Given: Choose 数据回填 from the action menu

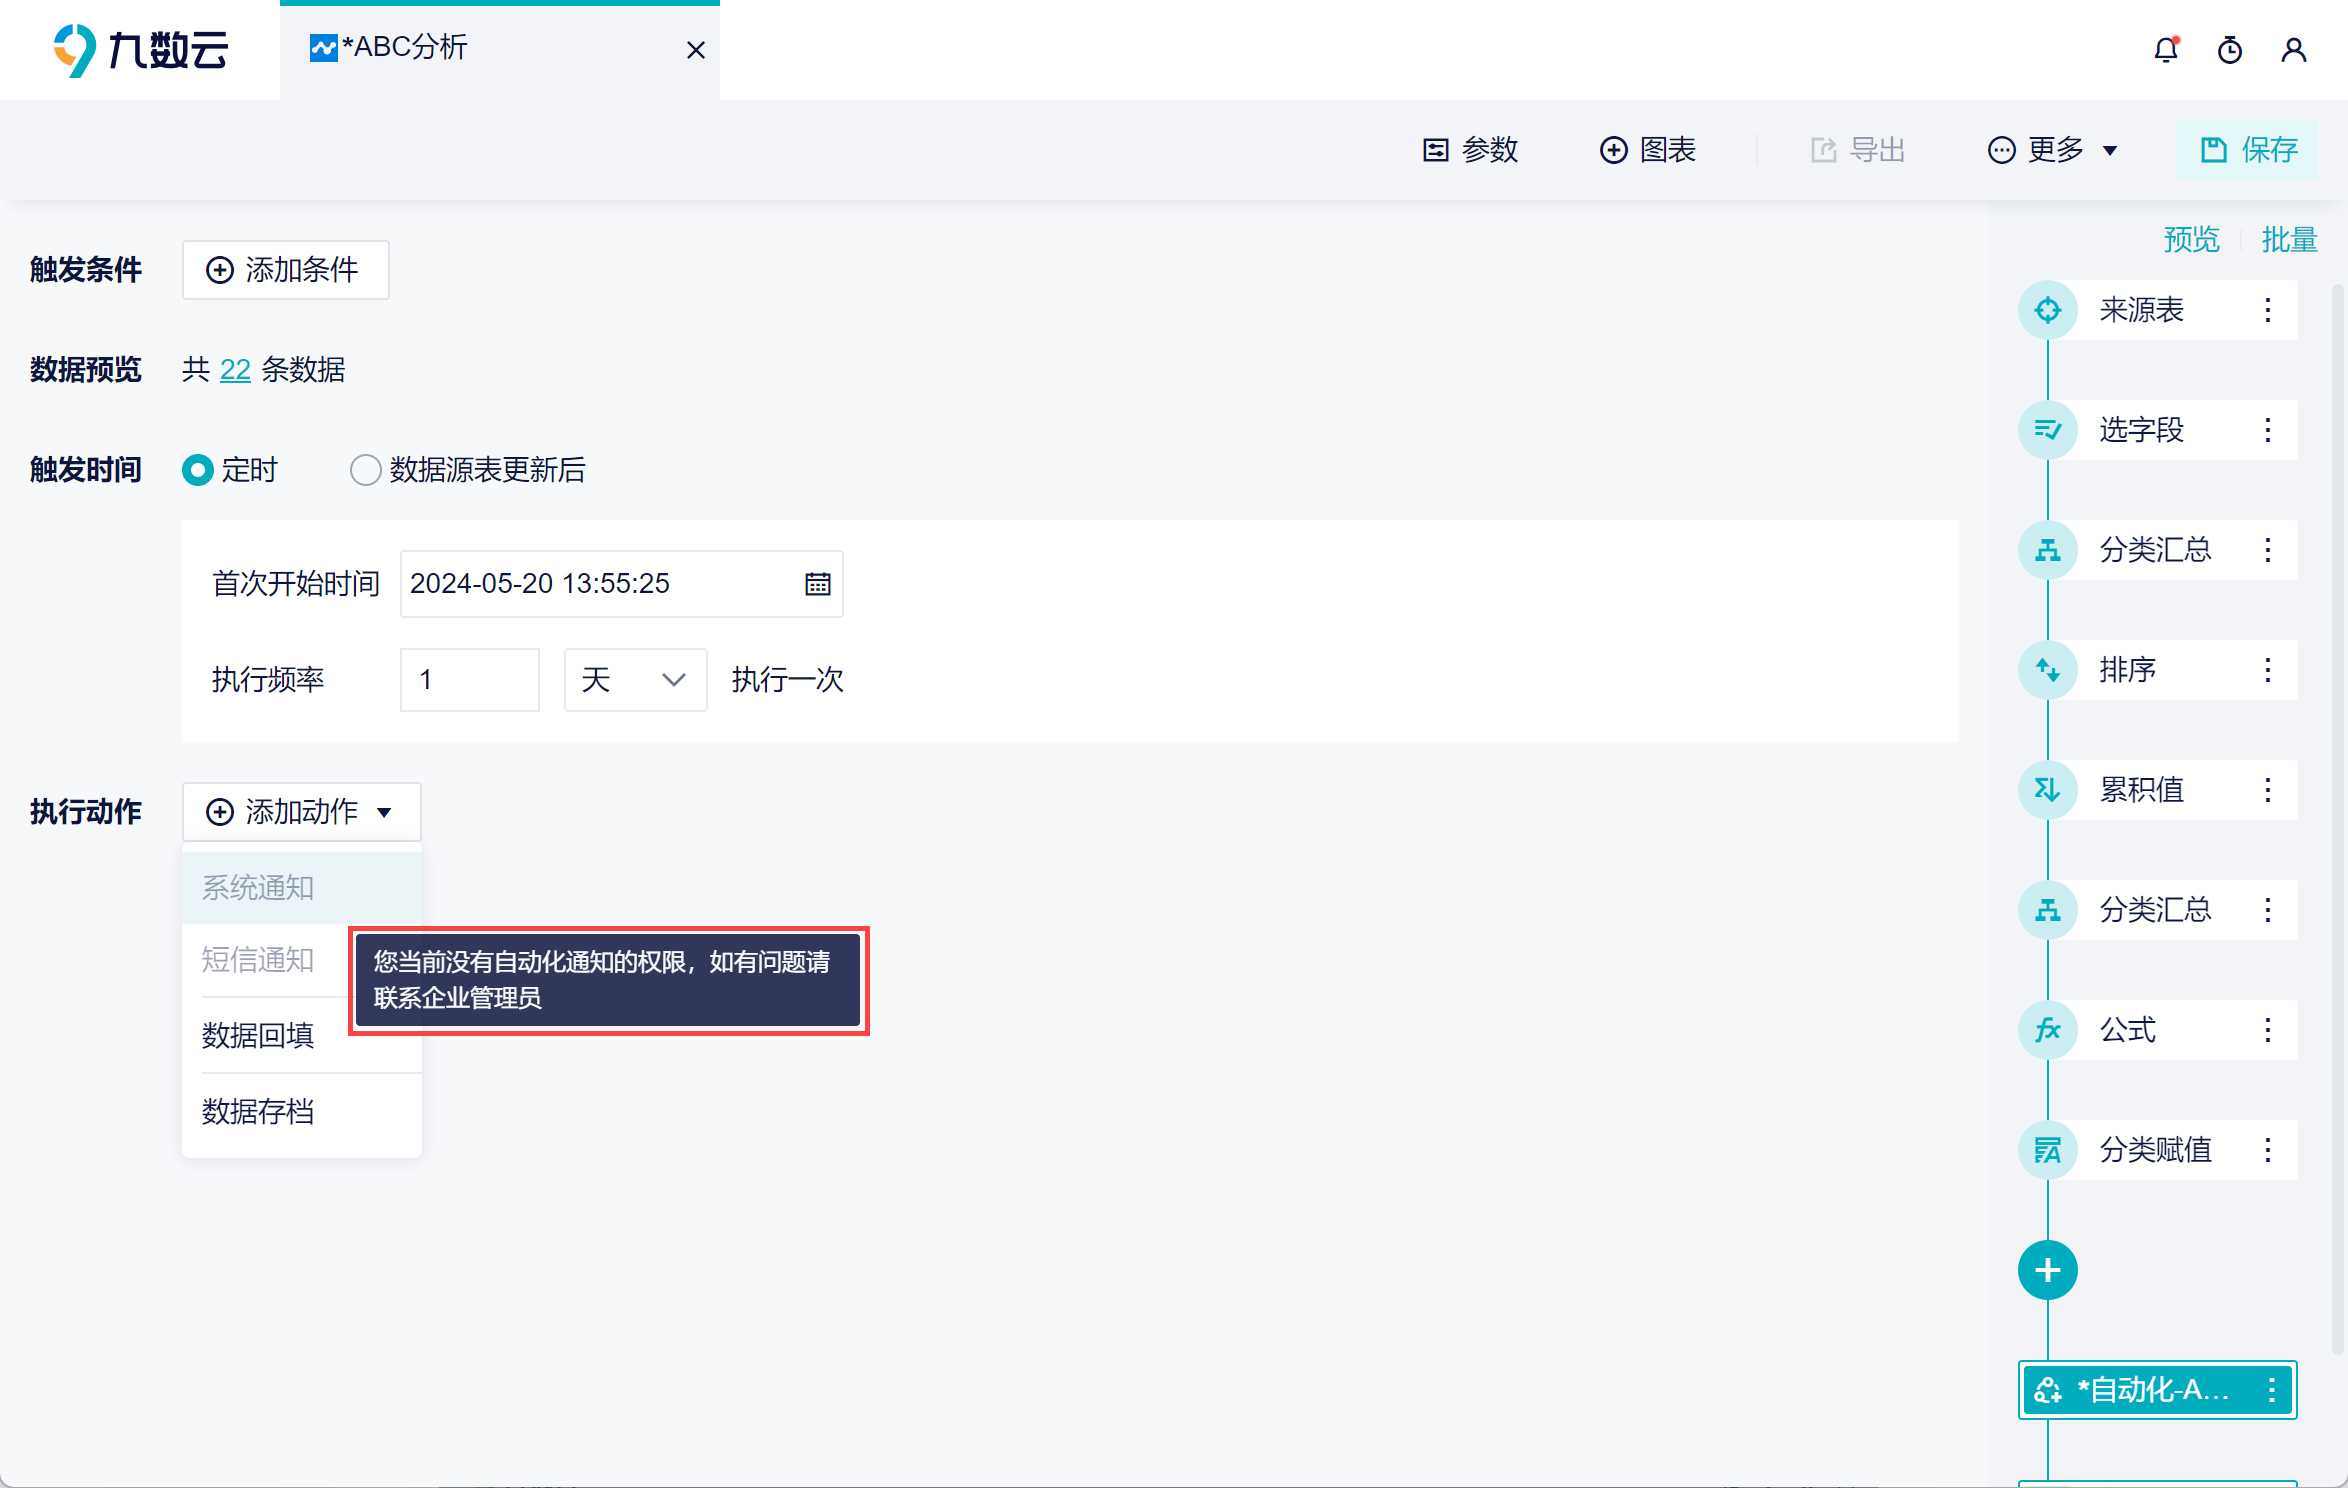Looking at the screenshot, I should click(258, 1036).
